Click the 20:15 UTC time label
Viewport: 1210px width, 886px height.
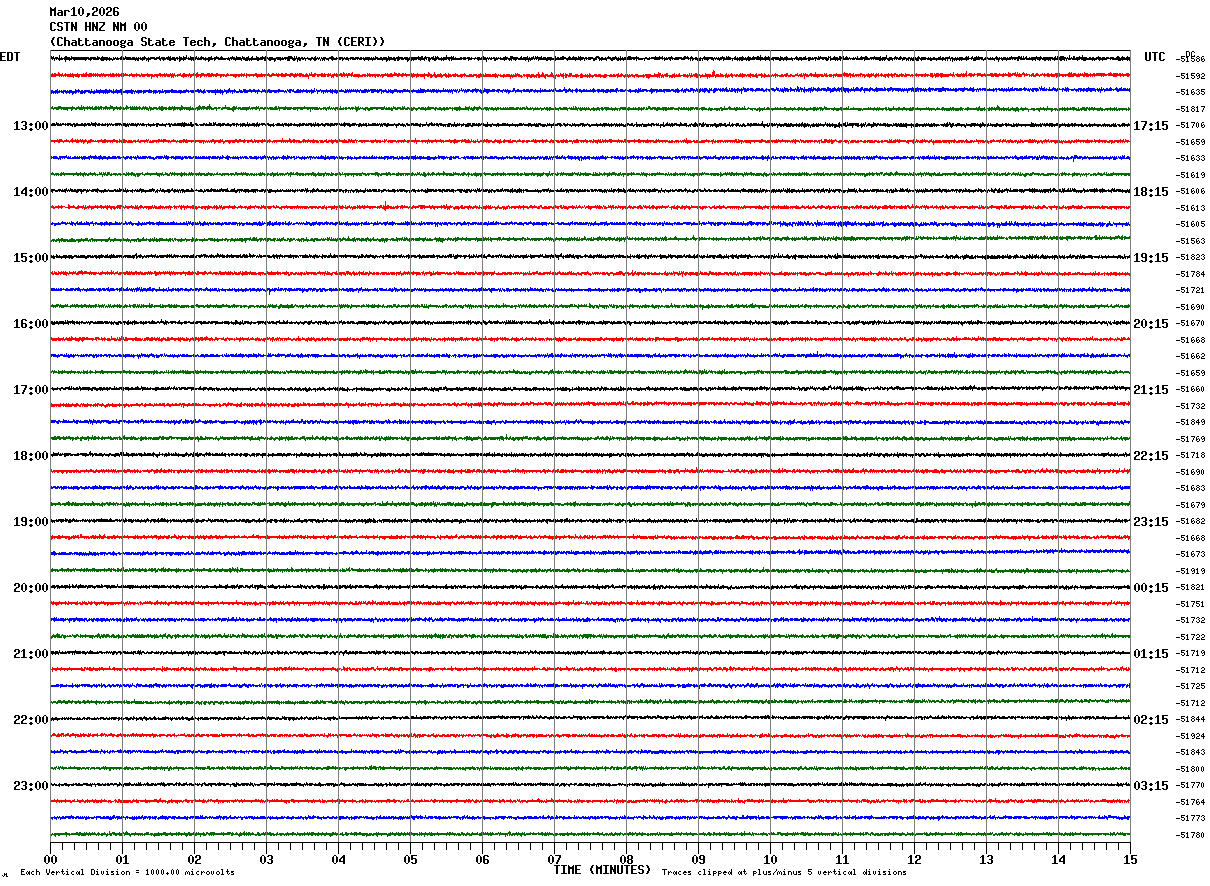coord(1151,324)
